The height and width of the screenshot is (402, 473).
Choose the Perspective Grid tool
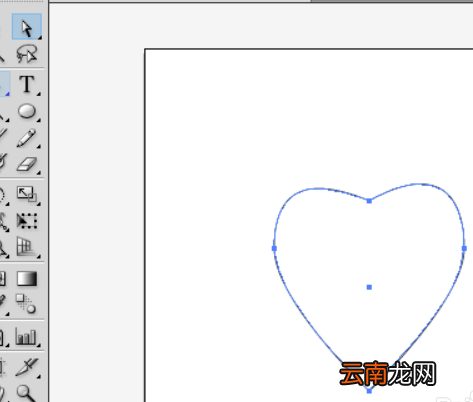[27, 248]
